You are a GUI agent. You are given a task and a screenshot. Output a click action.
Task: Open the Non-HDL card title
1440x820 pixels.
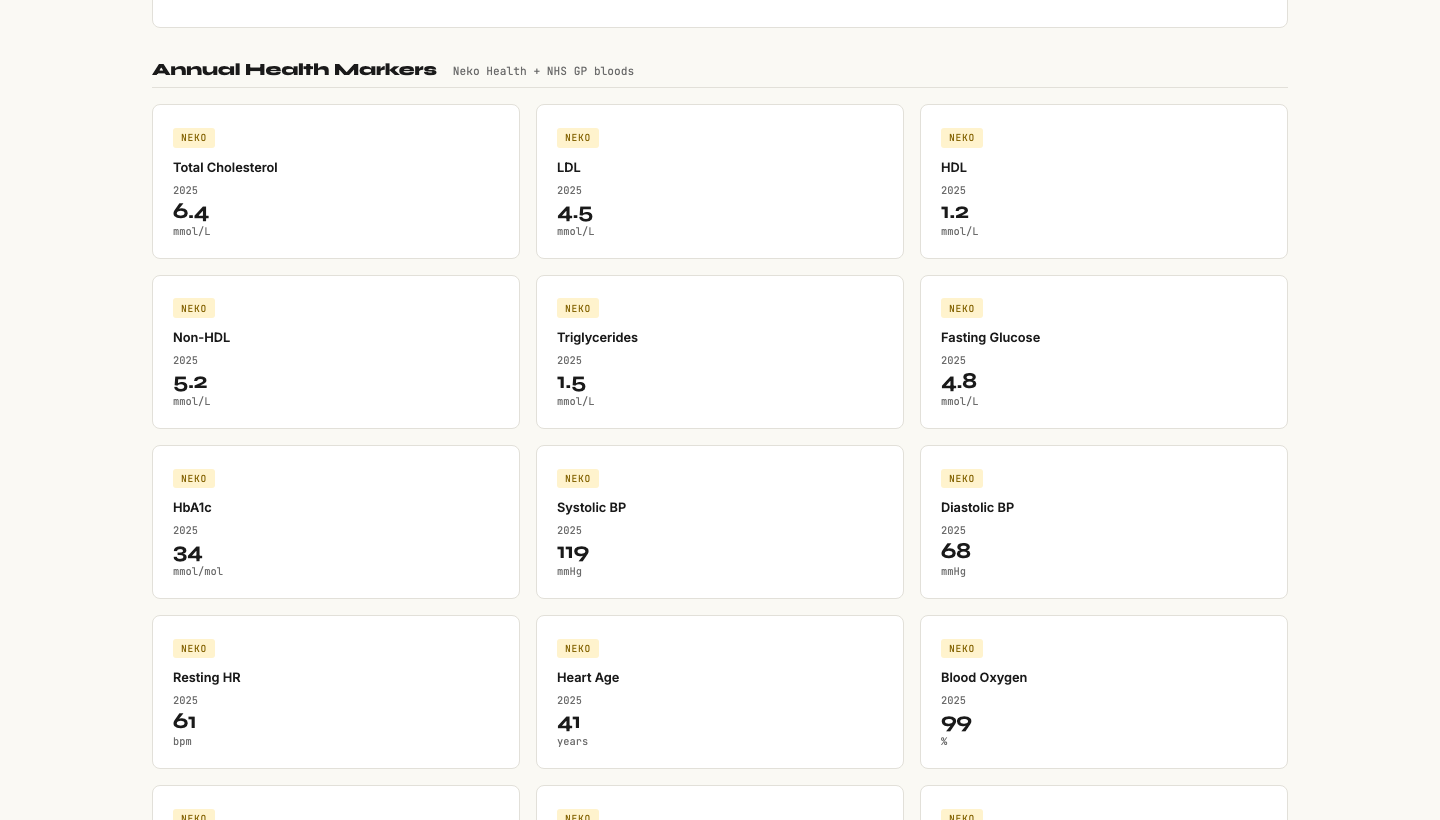[201, 338]
